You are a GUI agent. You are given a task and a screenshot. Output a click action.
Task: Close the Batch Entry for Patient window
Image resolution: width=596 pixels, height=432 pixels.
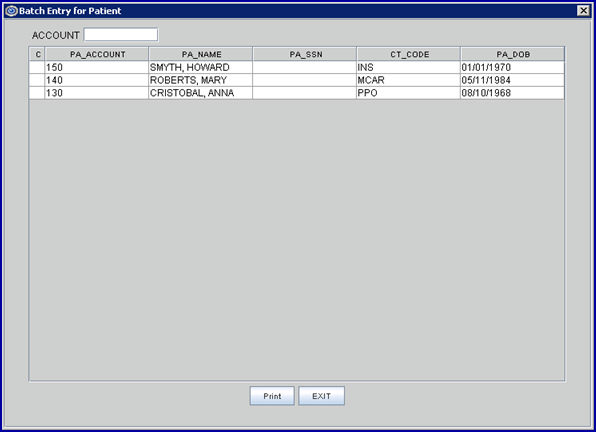pos(583,11)
